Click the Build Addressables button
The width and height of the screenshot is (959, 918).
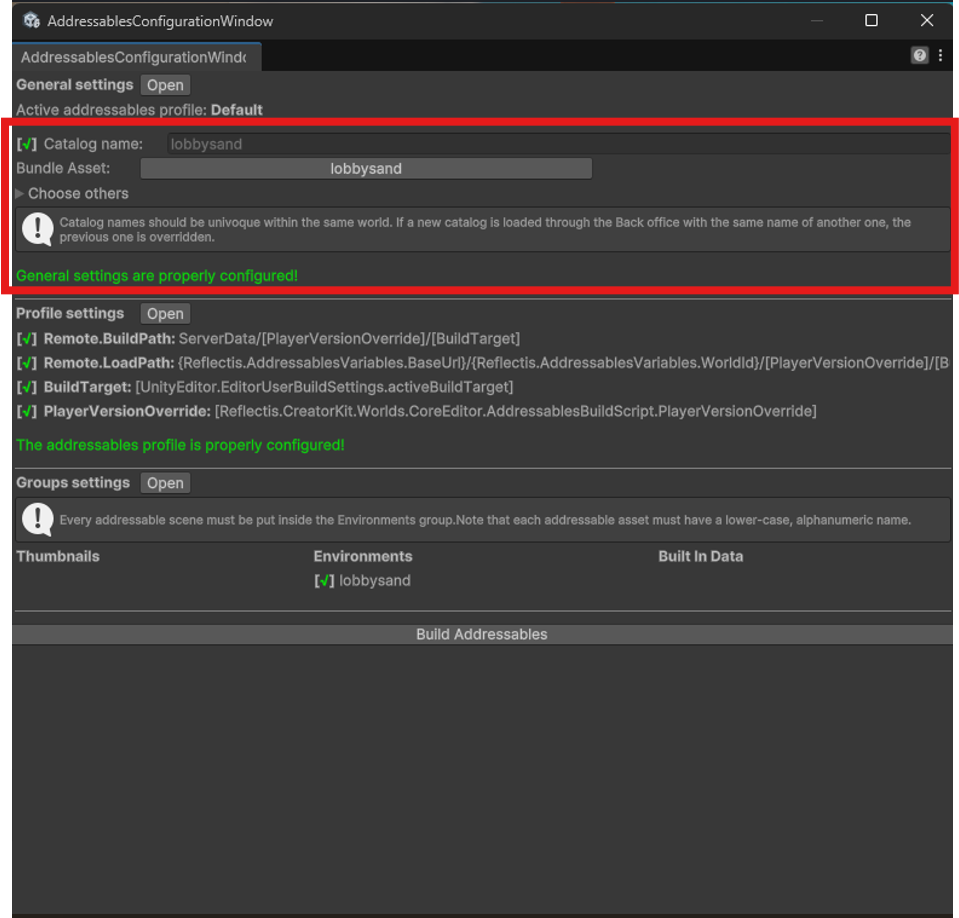coord(481,635)
